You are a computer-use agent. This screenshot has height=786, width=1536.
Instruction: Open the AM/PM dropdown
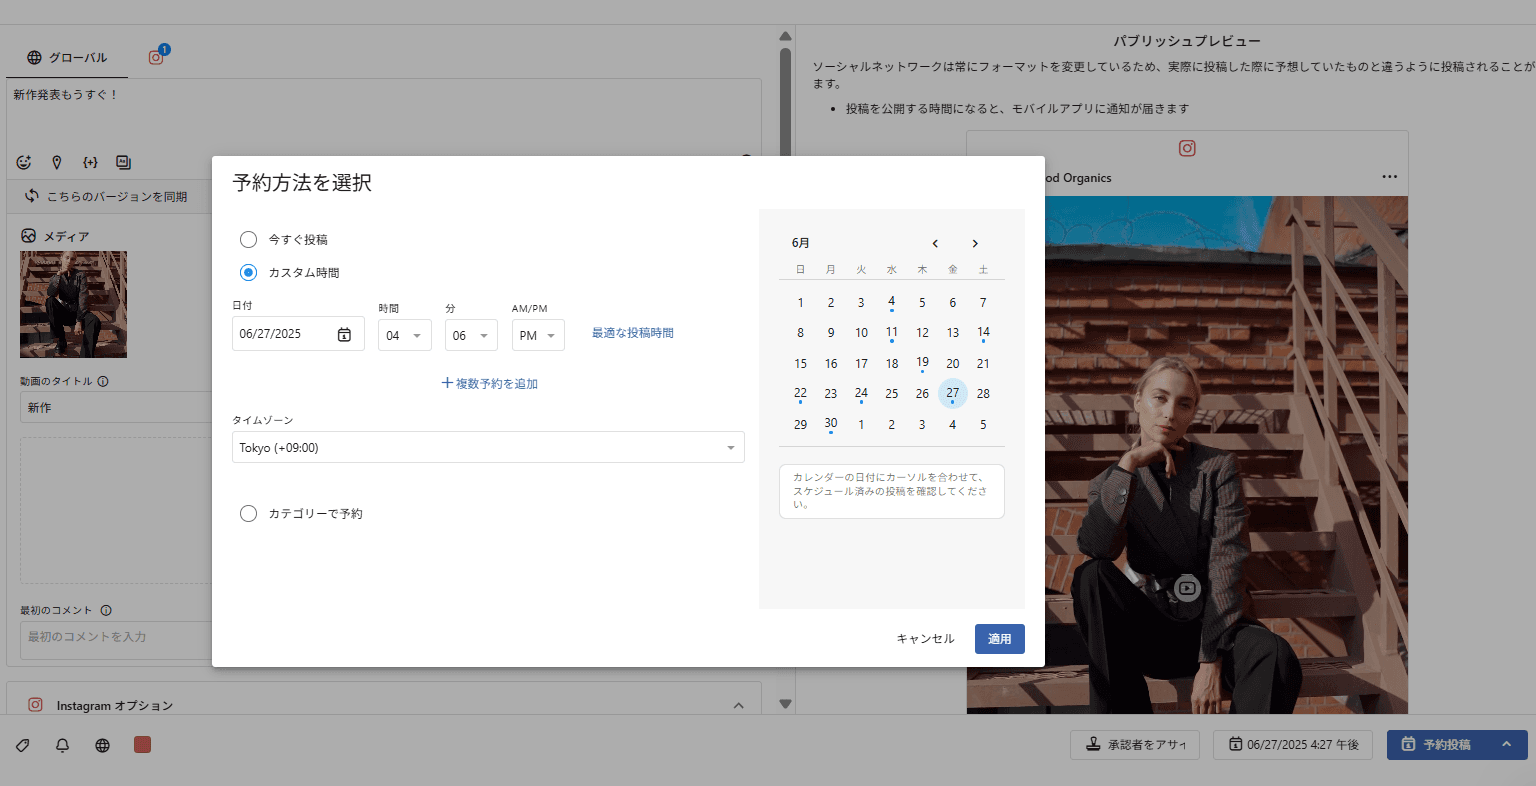[x=538, y=336]
